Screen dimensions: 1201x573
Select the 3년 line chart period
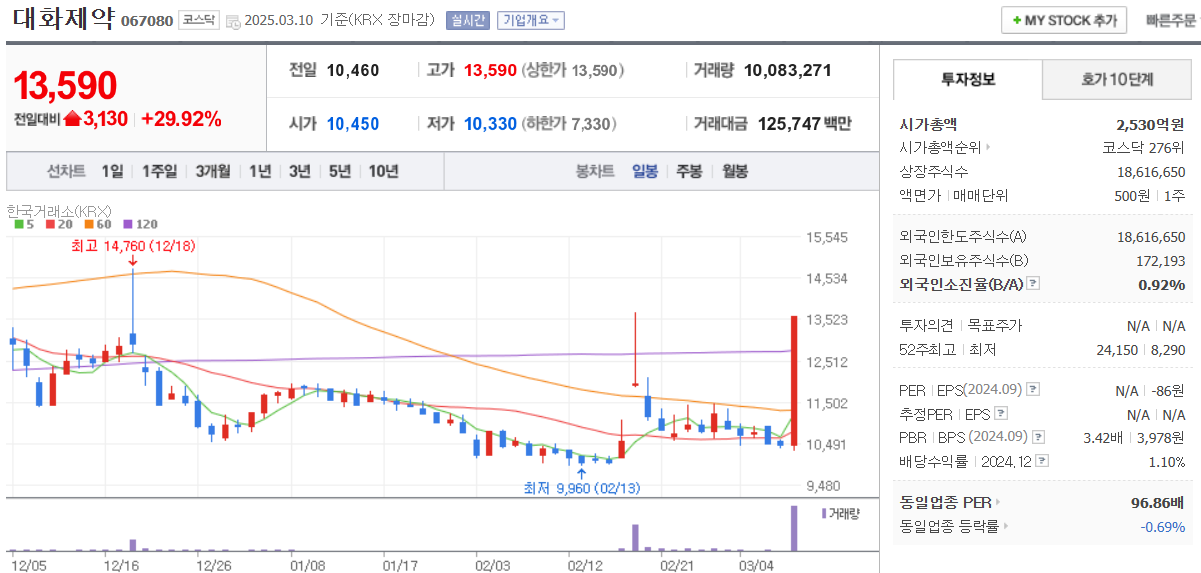[300, 171]
